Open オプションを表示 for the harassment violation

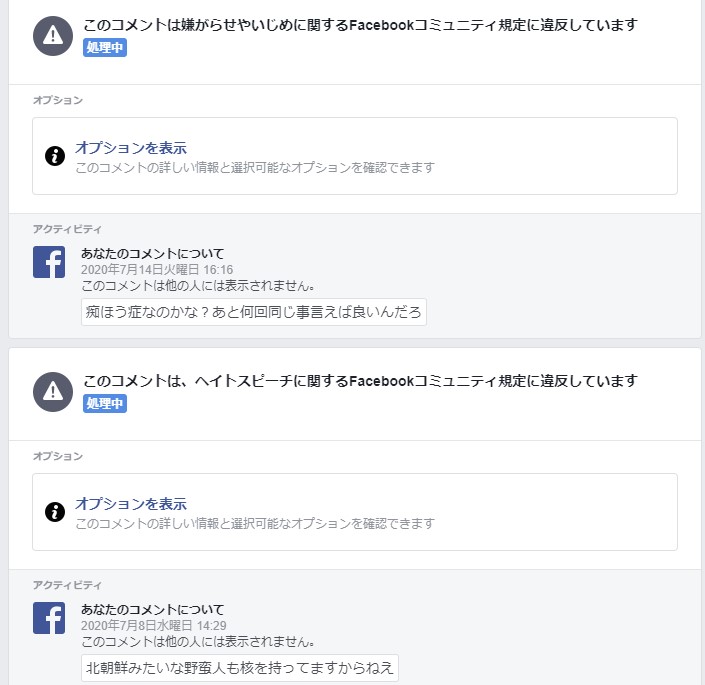[x=131, y=148]
